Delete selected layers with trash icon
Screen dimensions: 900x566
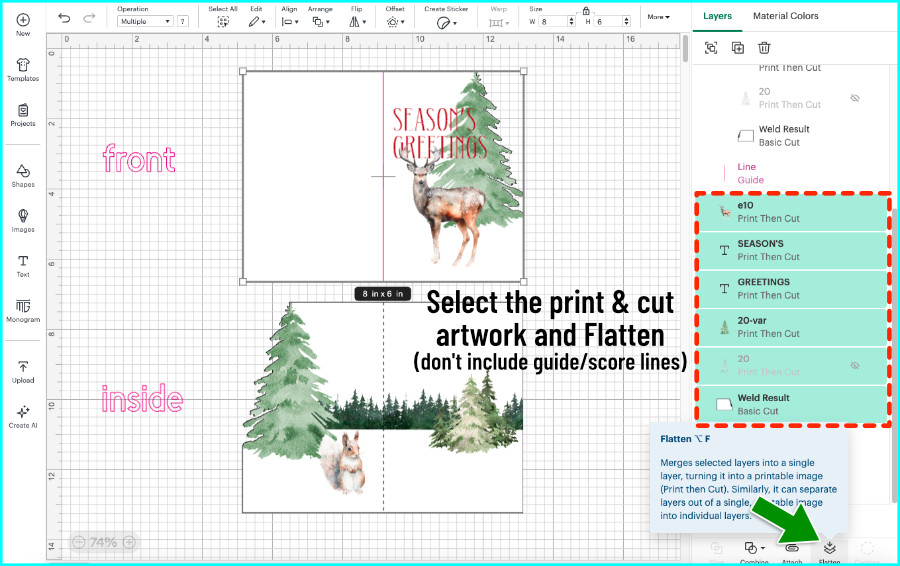[764, 48]
